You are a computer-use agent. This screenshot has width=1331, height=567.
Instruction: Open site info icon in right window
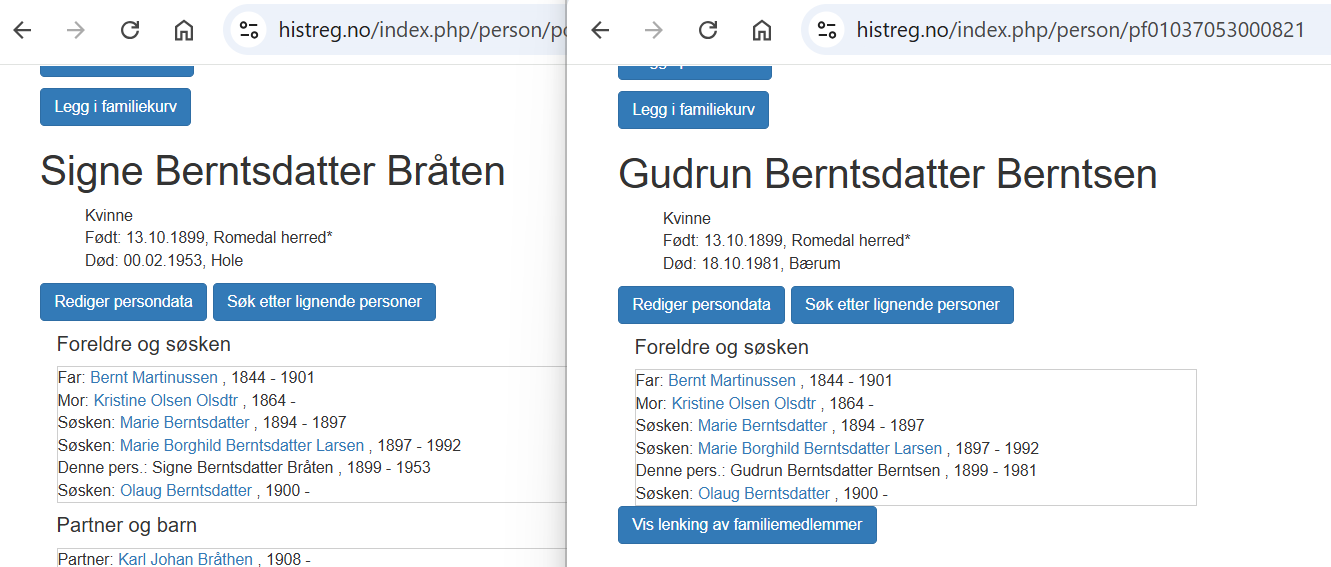827,30
